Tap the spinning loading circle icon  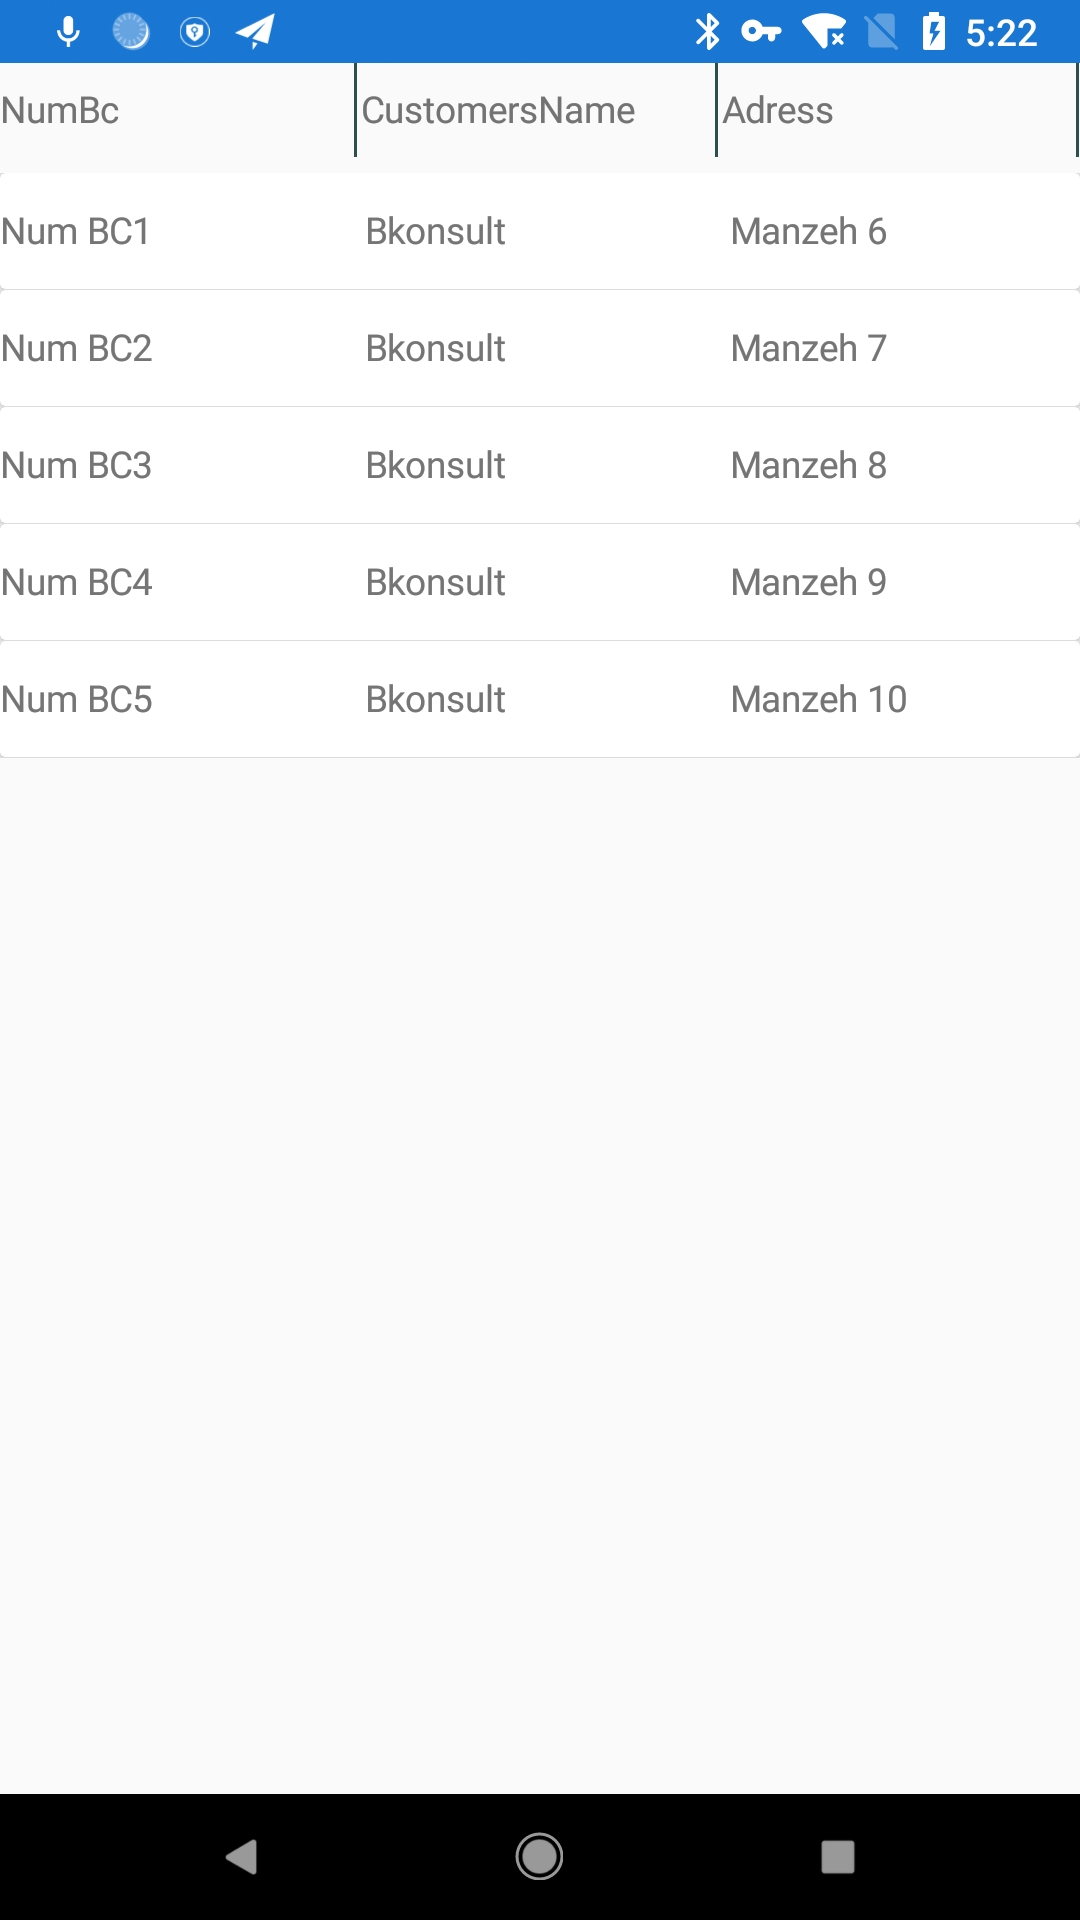click(131, 32)
